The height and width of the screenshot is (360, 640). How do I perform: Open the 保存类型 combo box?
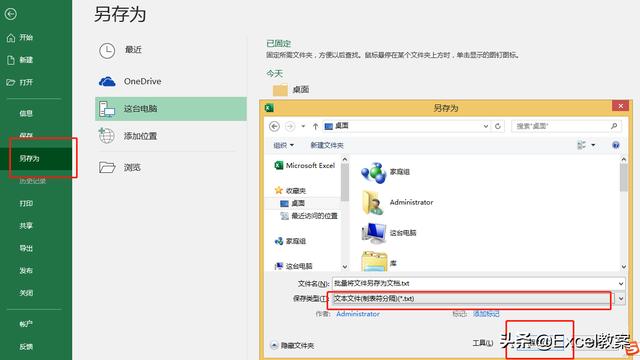[x=474, y=299]
